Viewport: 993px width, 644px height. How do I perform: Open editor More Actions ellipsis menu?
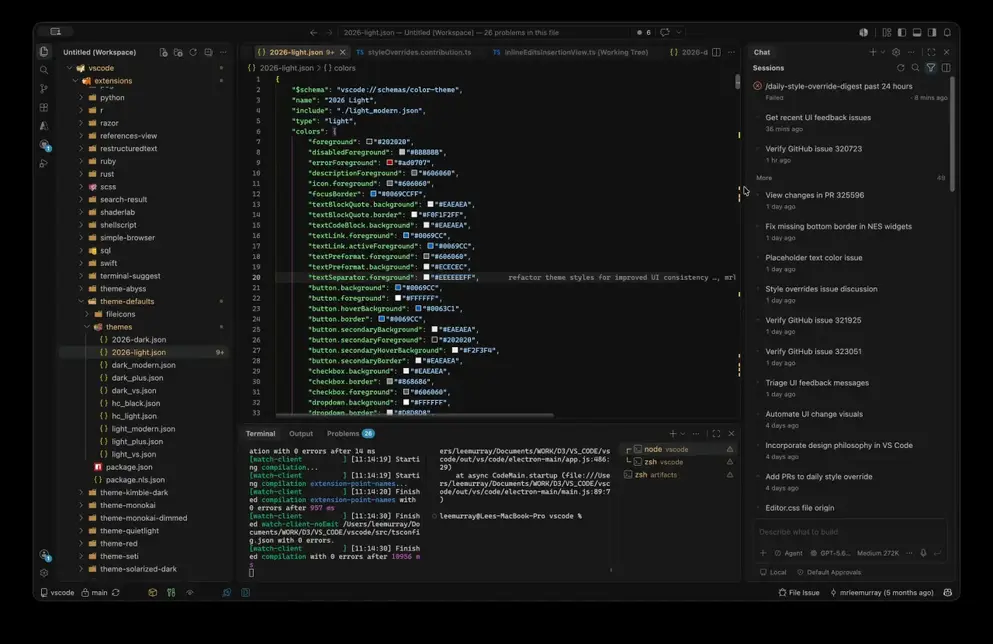(x=731, y=53)
